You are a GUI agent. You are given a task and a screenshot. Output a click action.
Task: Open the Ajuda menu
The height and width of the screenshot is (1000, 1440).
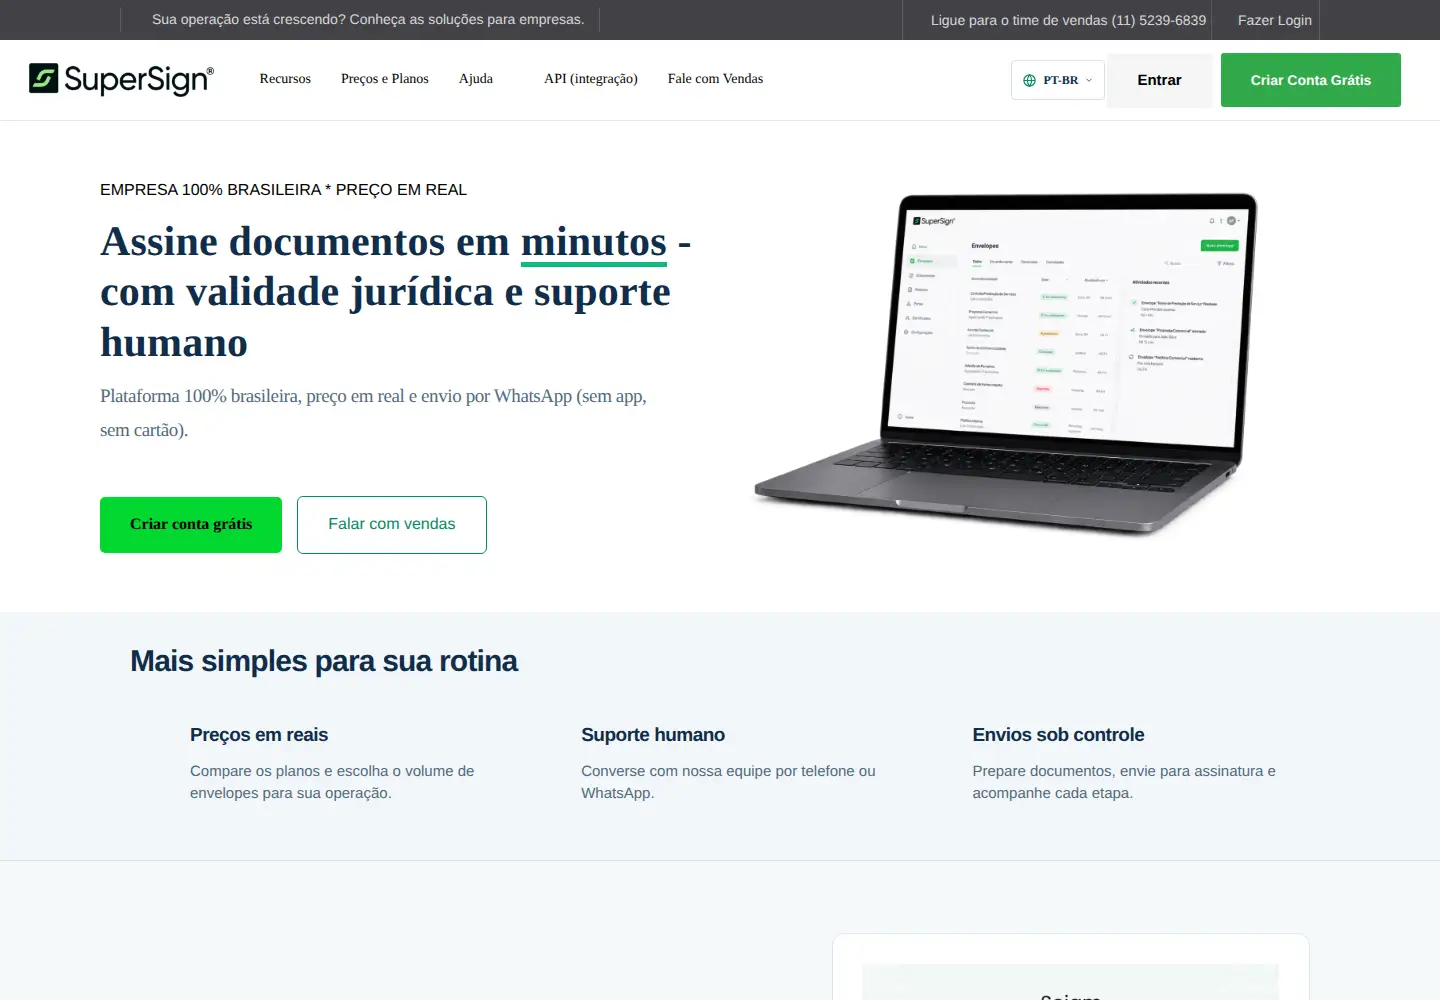(476, 79)
